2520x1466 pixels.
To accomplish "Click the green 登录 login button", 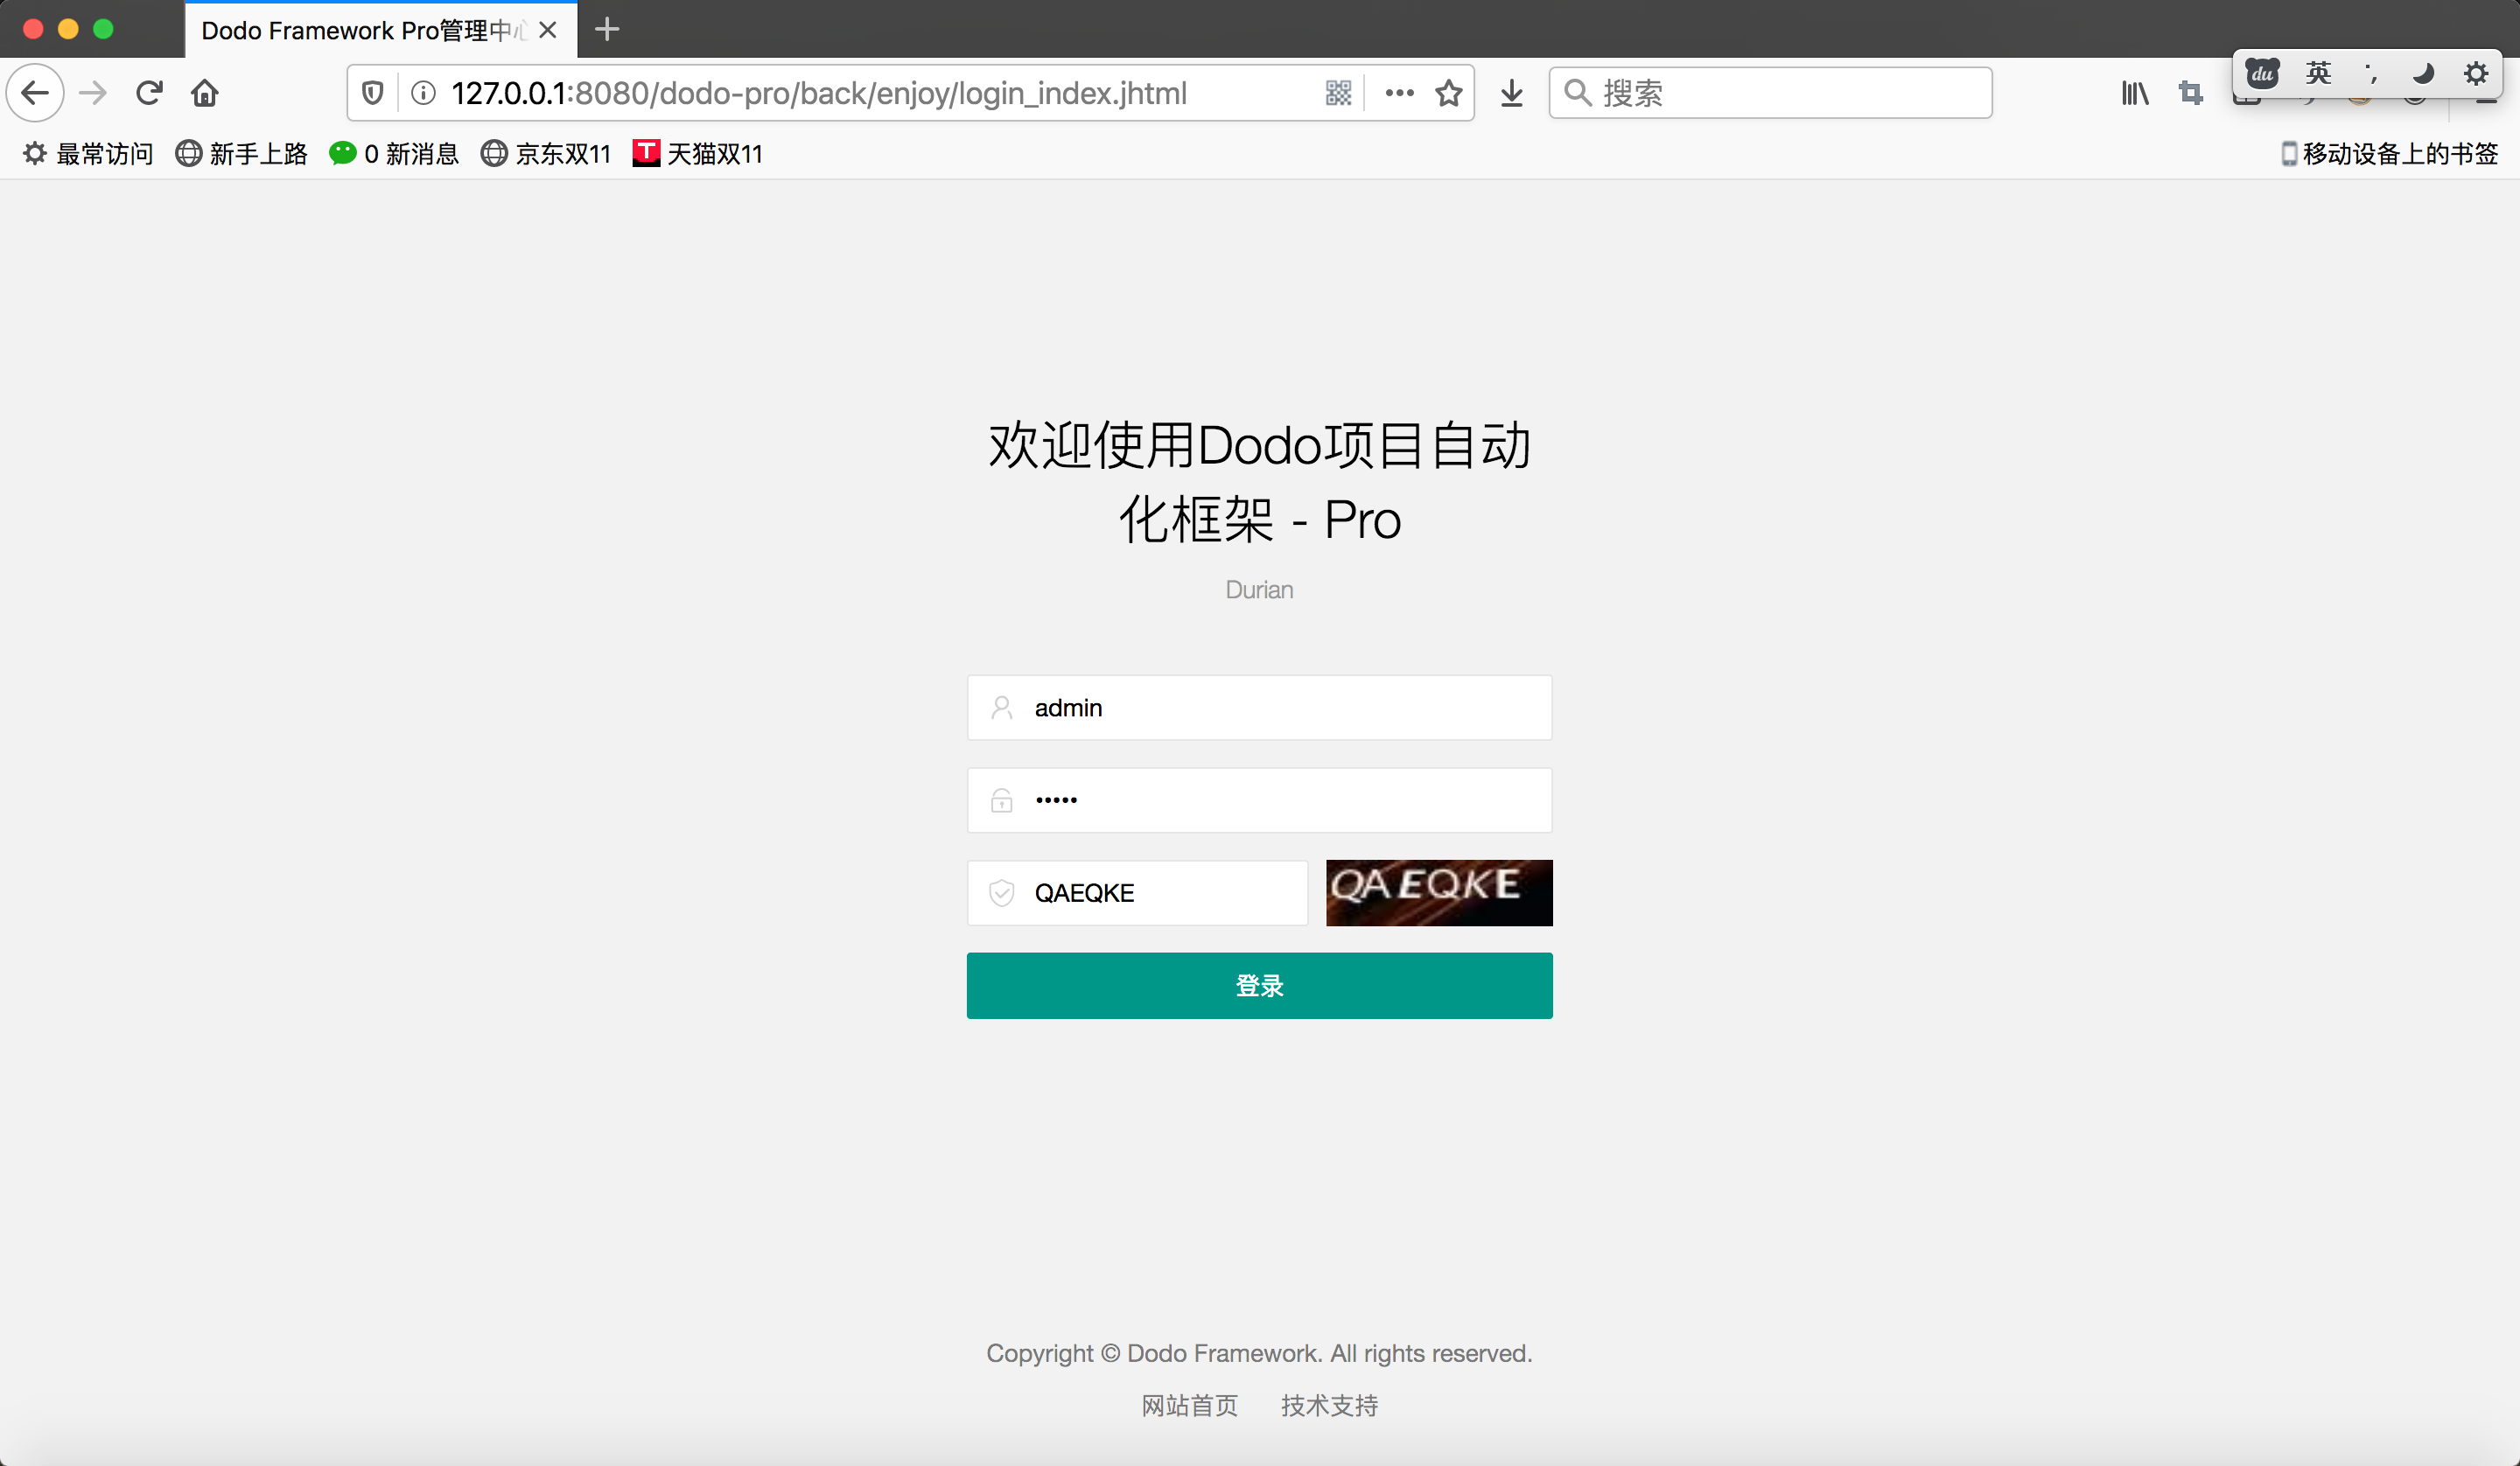I will pyautogui.click(x=1260, y=986).
